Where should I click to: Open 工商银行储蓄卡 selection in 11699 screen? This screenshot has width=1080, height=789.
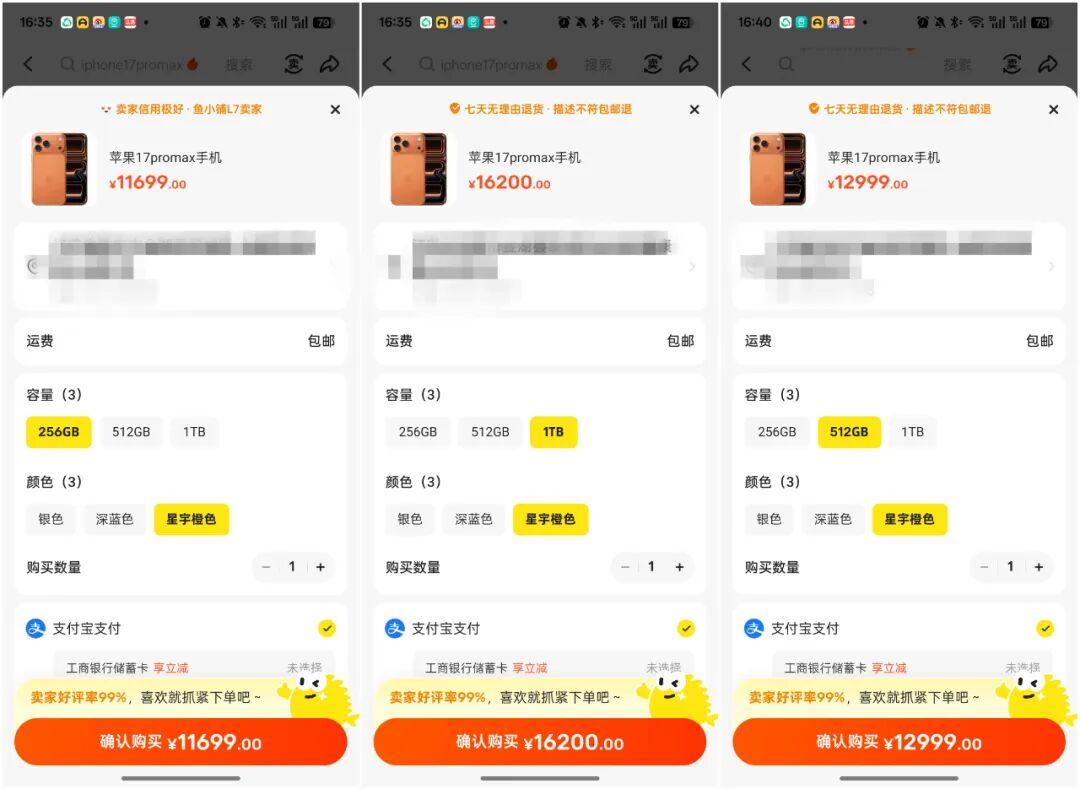coord(194,667)
